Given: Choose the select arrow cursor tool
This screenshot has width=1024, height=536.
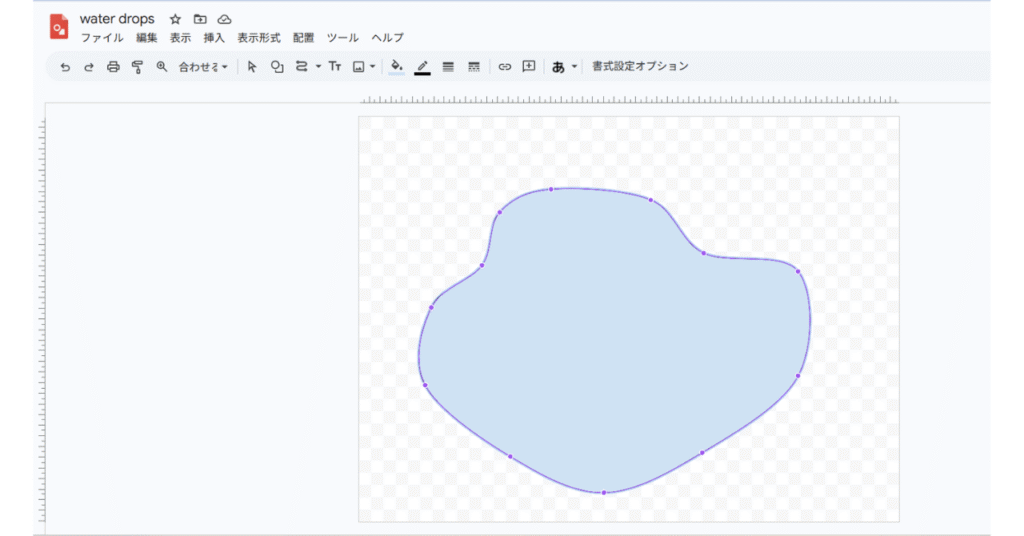Looking at the screenshot, I should [252, 67].
